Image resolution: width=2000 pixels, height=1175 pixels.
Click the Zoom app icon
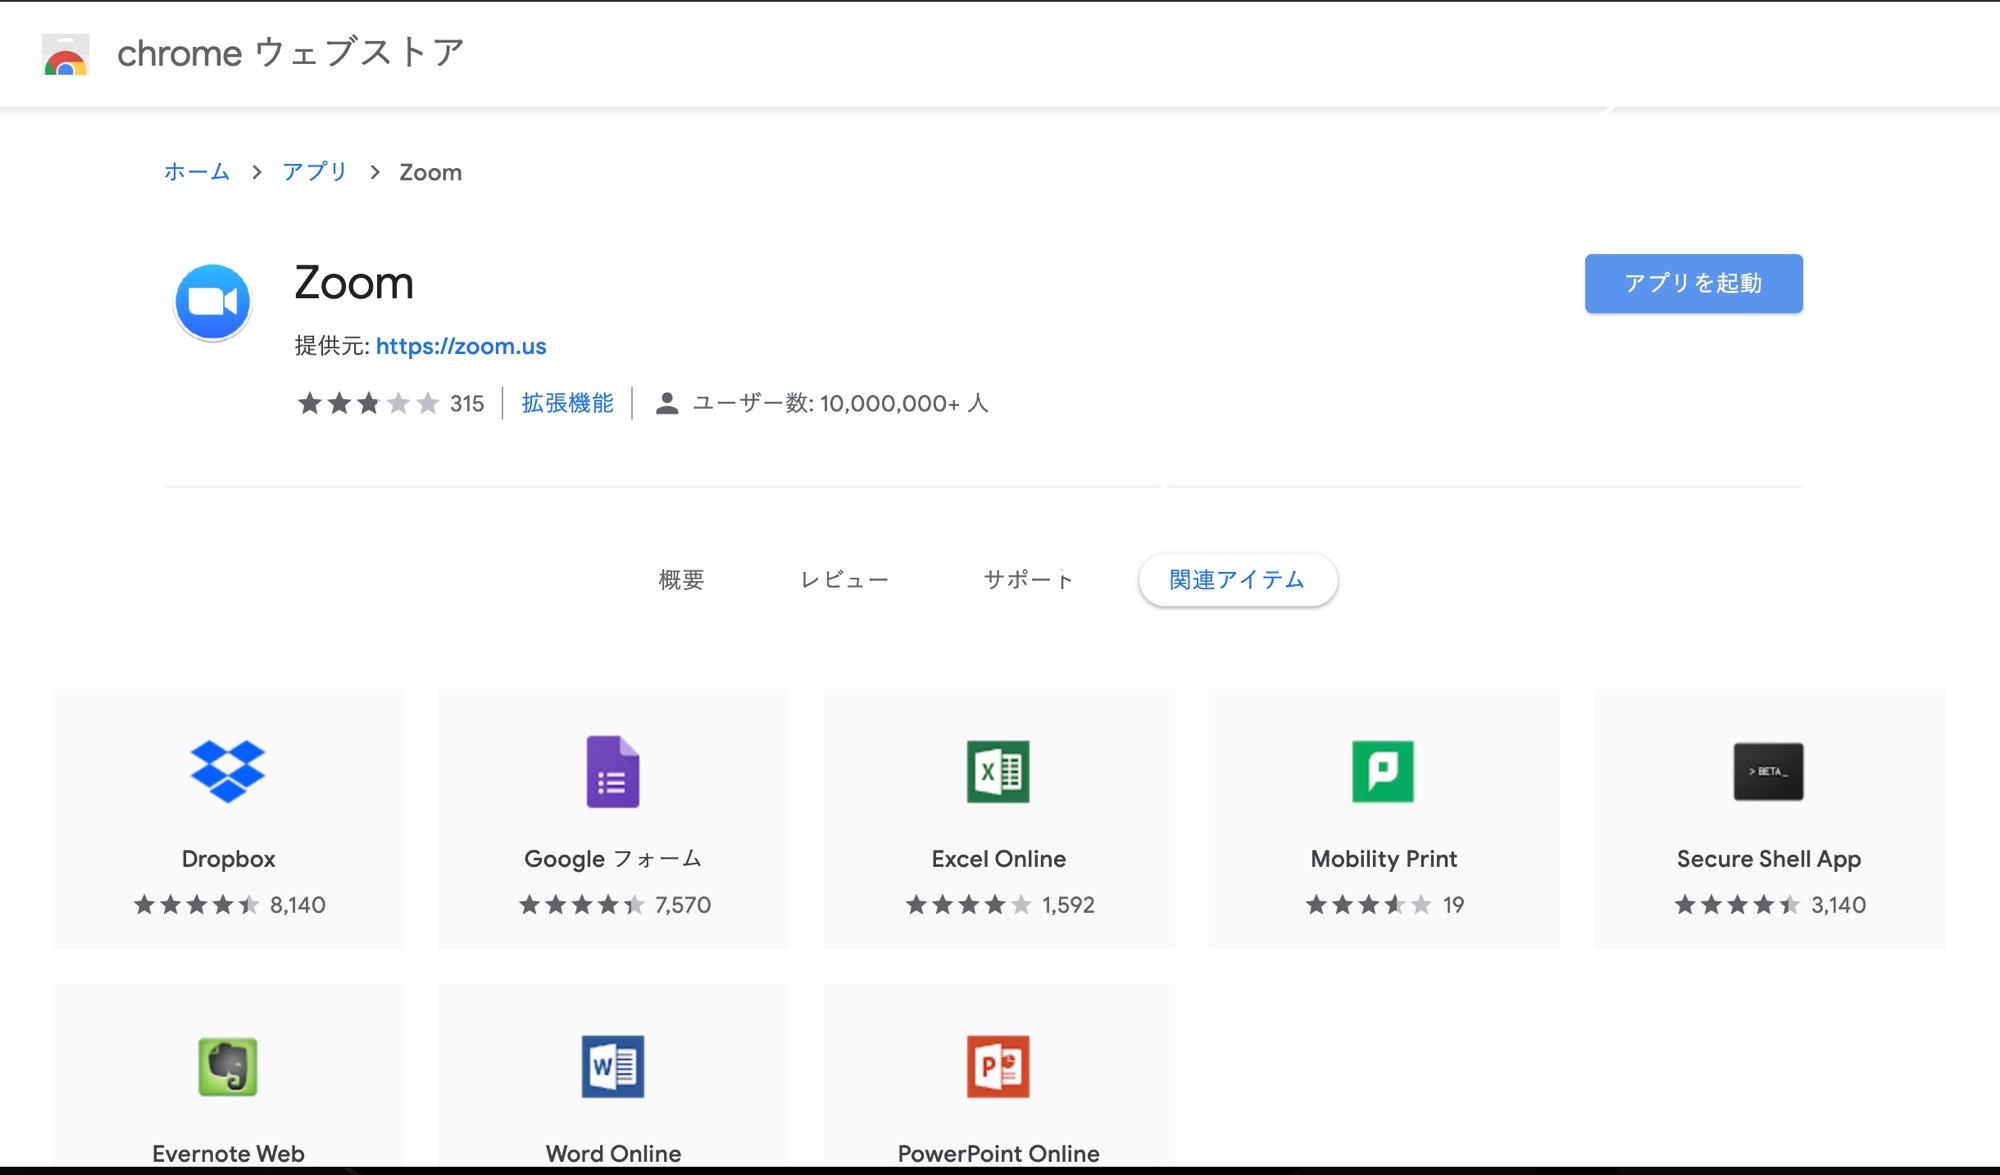tap(212, 301)
